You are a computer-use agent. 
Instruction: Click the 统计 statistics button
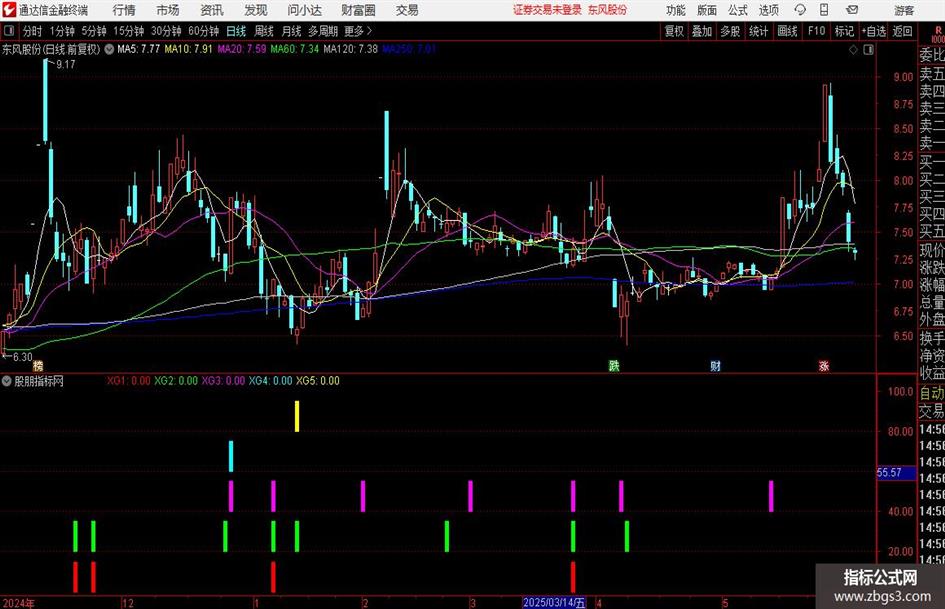pos(758,31)
